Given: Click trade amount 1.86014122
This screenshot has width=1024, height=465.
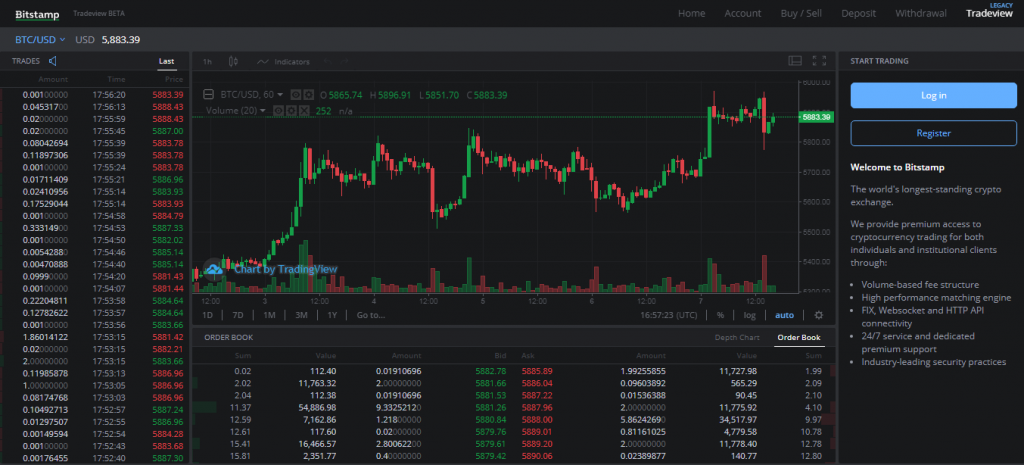Looking at the screenshot, I should pyautogui.click(x=45, y=337).
